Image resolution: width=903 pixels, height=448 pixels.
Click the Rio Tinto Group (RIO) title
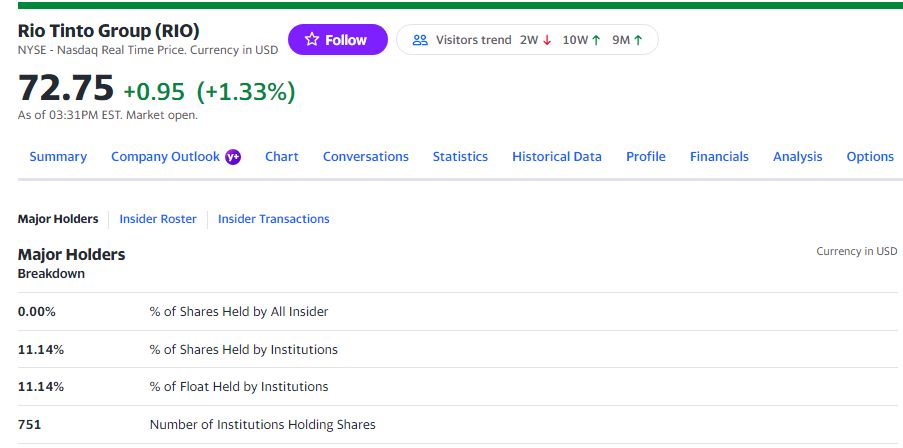click(x=109, y=30)
